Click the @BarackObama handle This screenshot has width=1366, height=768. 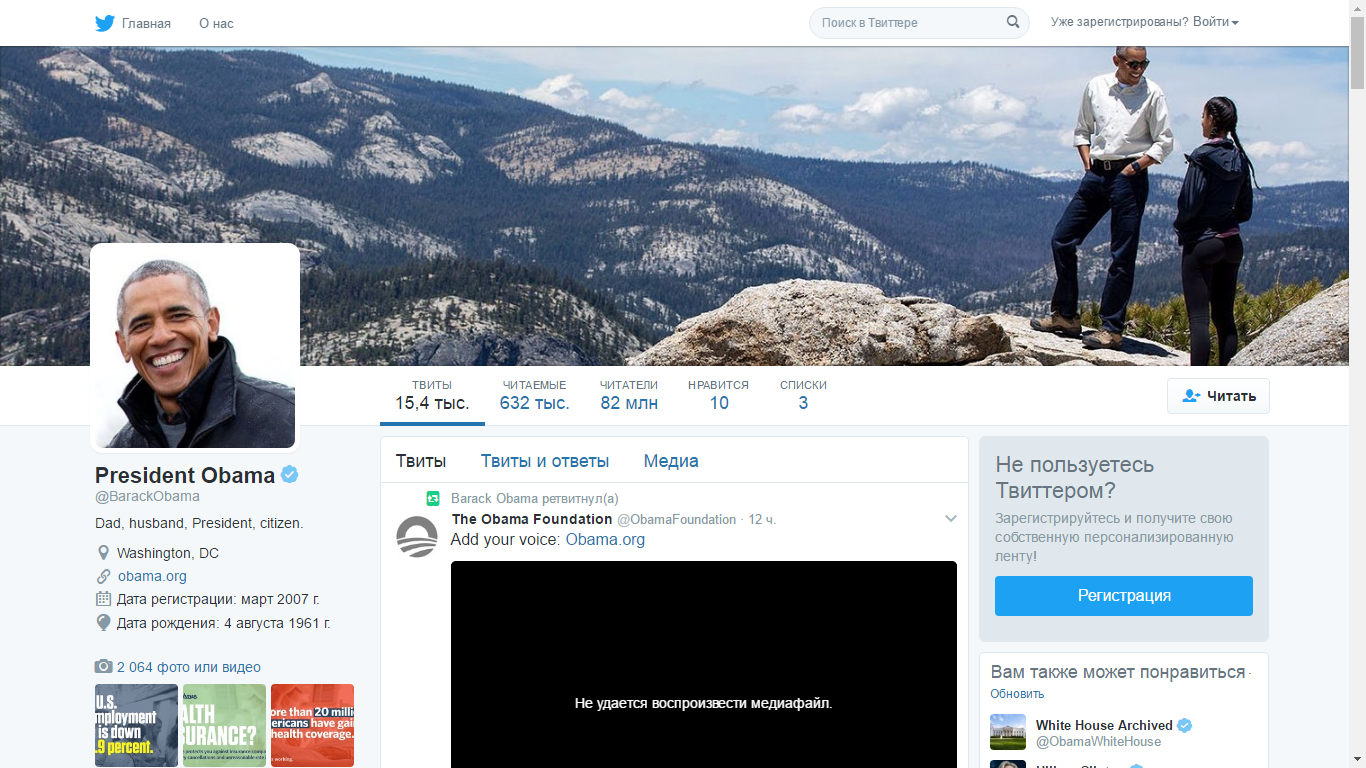[147, 497]
